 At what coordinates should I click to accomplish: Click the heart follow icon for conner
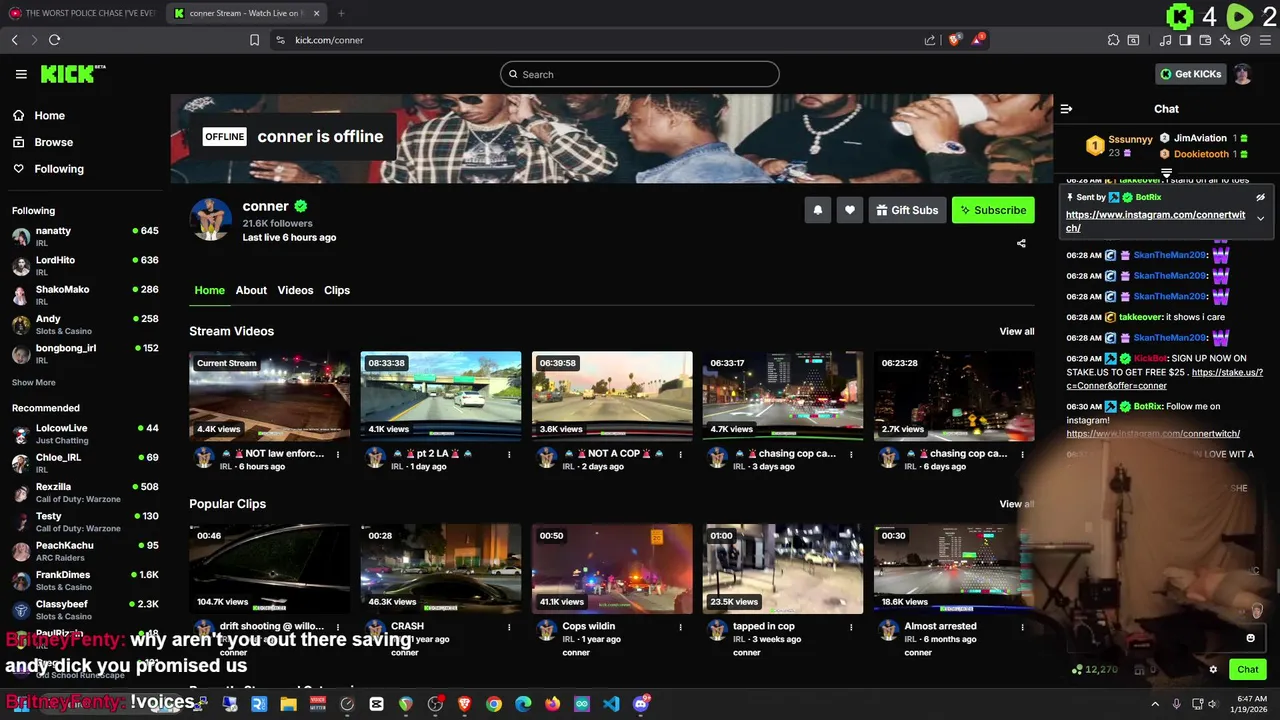pyautogui.click(x=850, y=210)
